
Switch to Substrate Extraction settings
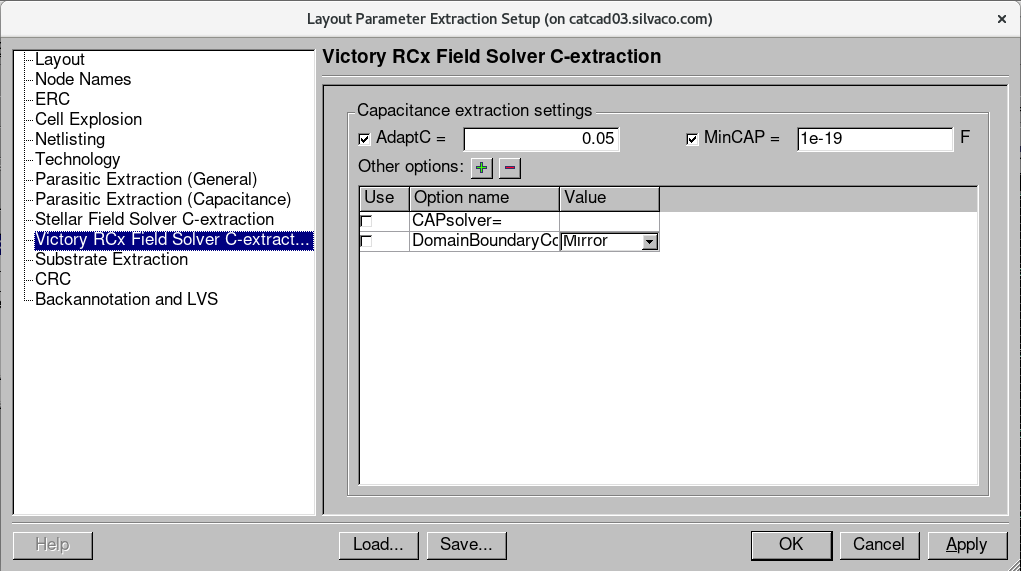111,260
